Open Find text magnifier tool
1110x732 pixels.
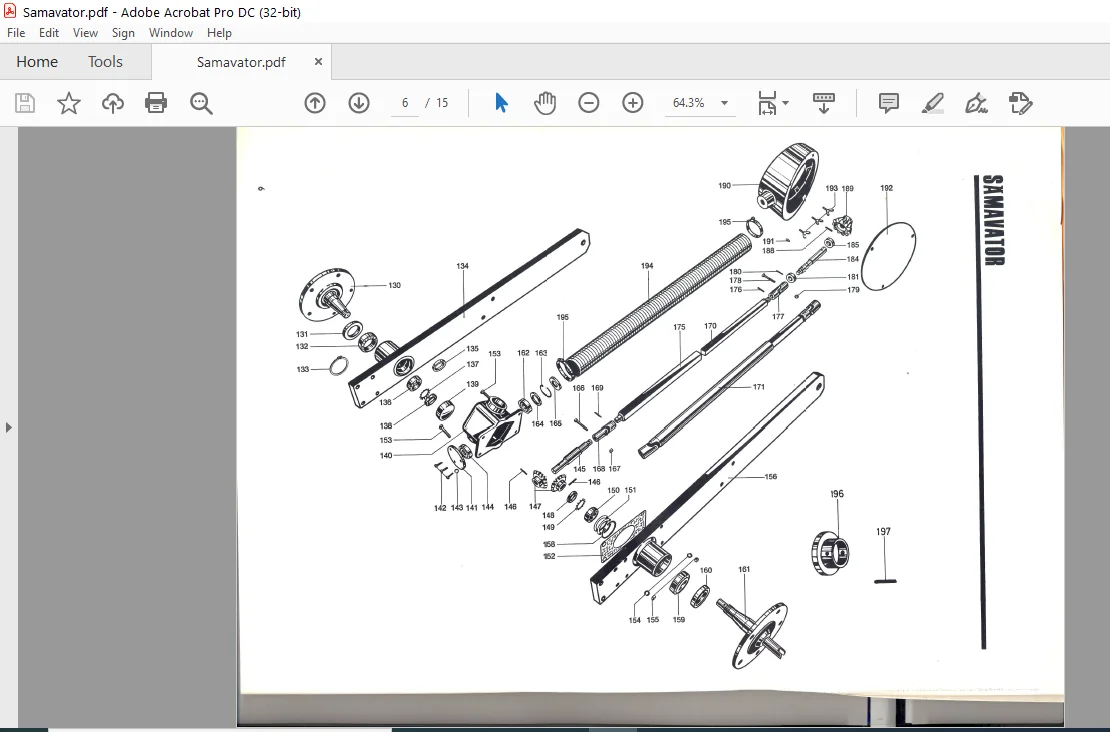point(201,103)
